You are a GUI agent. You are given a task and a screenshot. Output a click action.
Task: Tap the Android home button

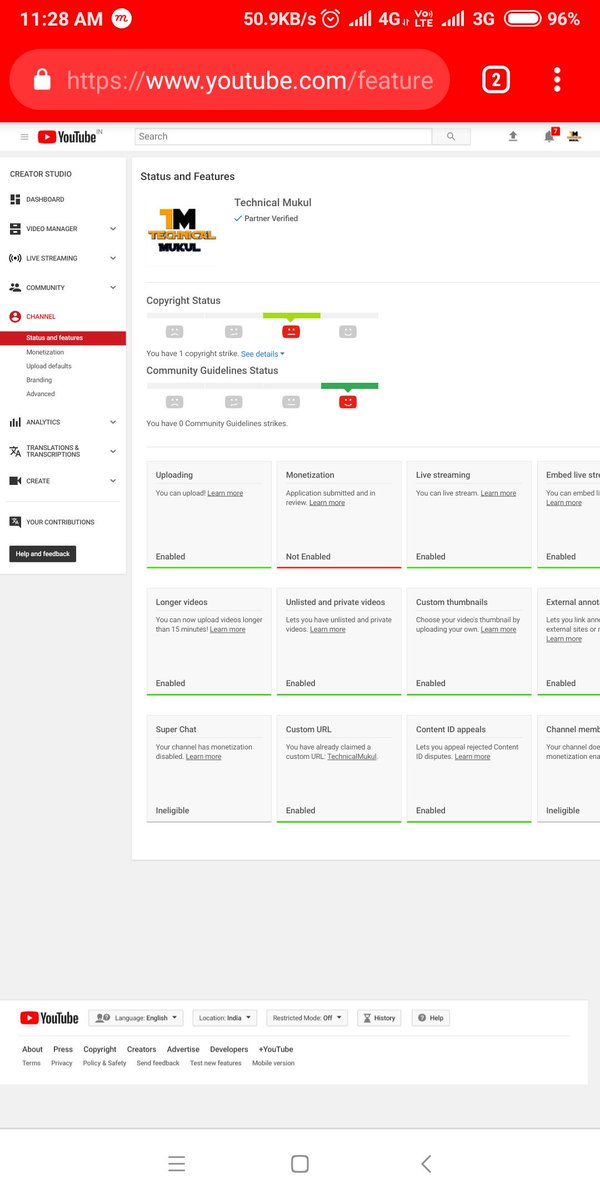pyautogui.click(x=299, y=1163)
